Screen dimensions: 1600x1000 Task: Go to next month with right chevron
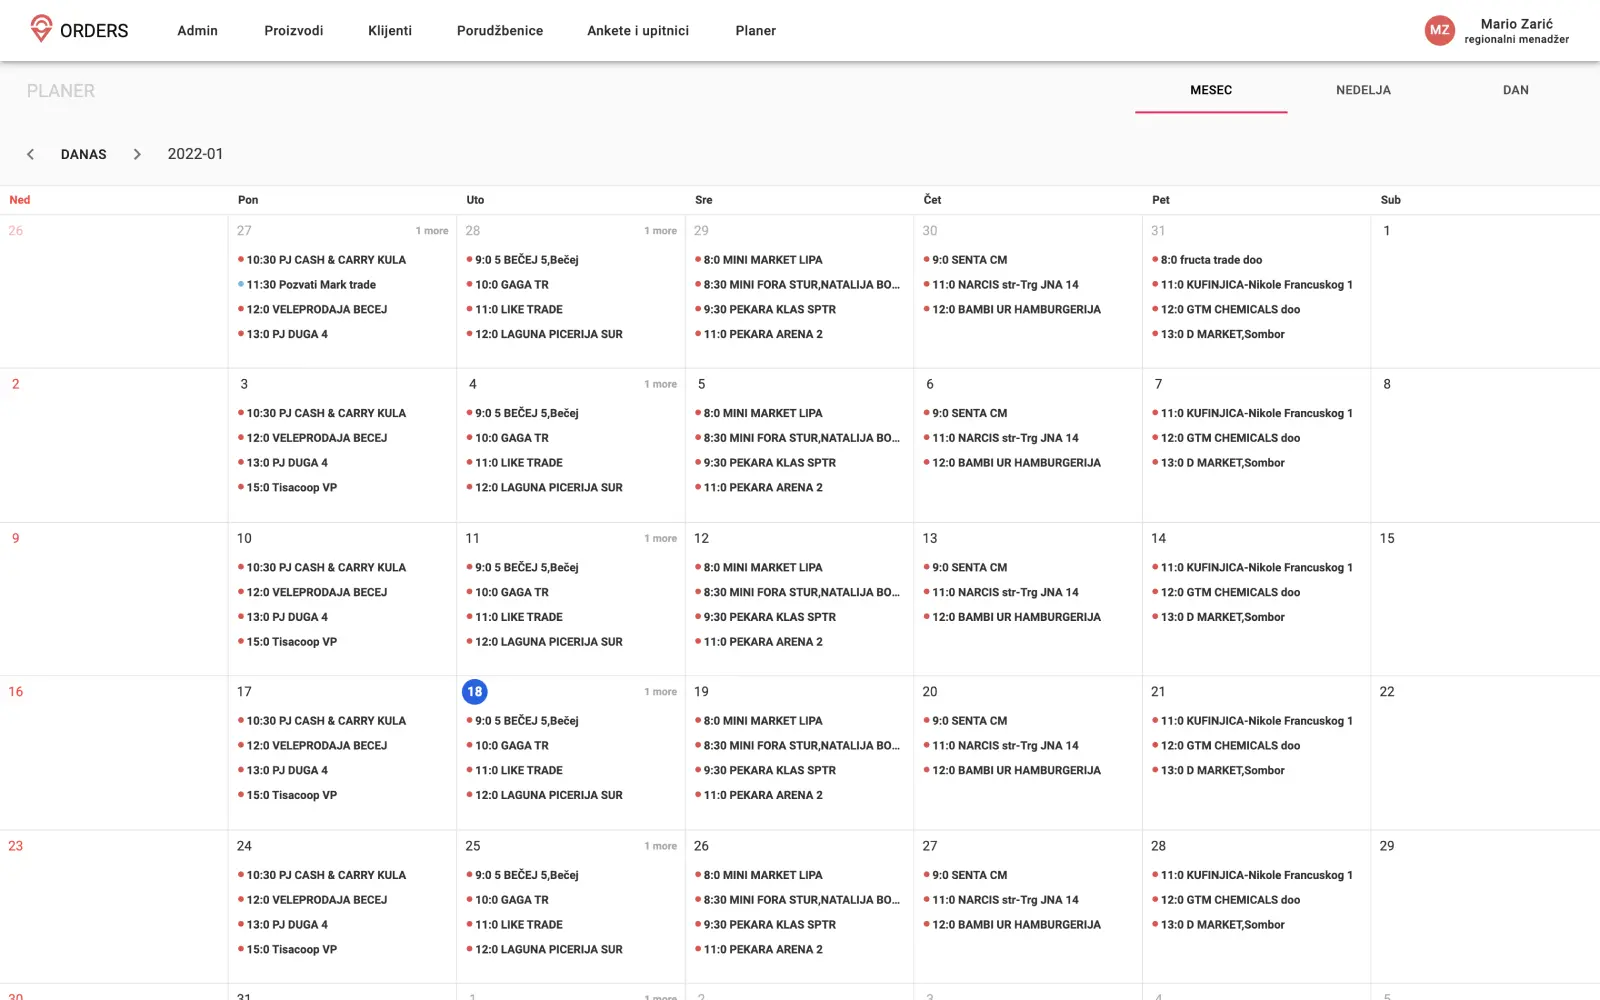pos(137,154)
